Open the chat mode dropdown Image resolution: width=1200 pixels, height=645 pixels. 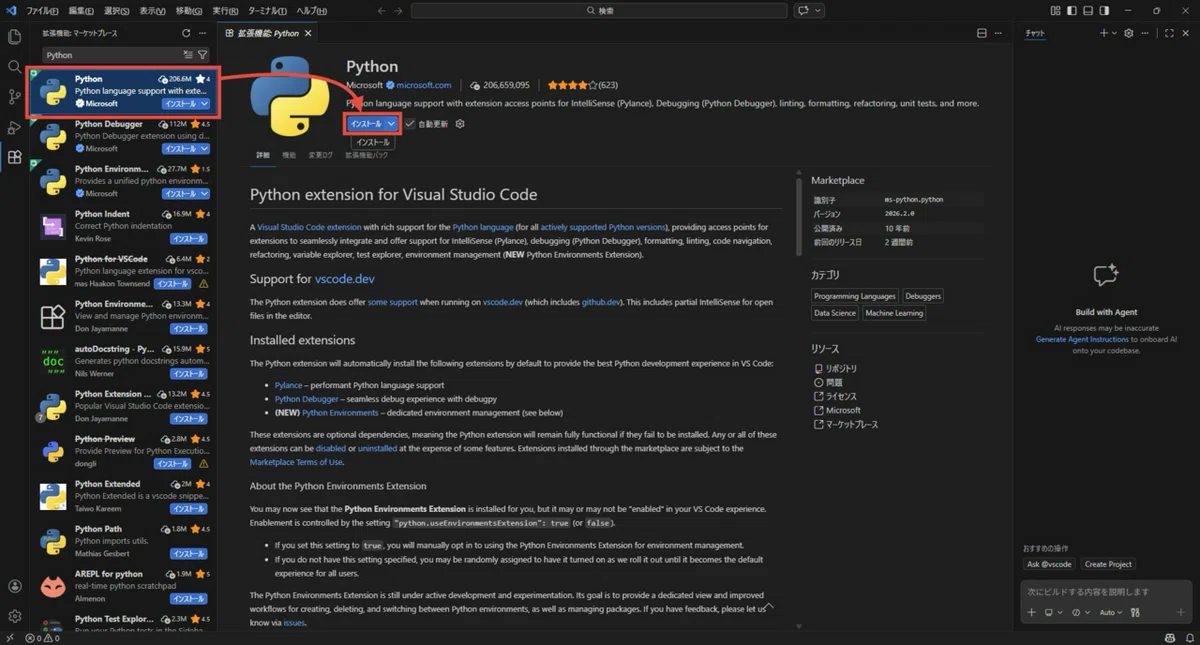tap(1081, 612)
